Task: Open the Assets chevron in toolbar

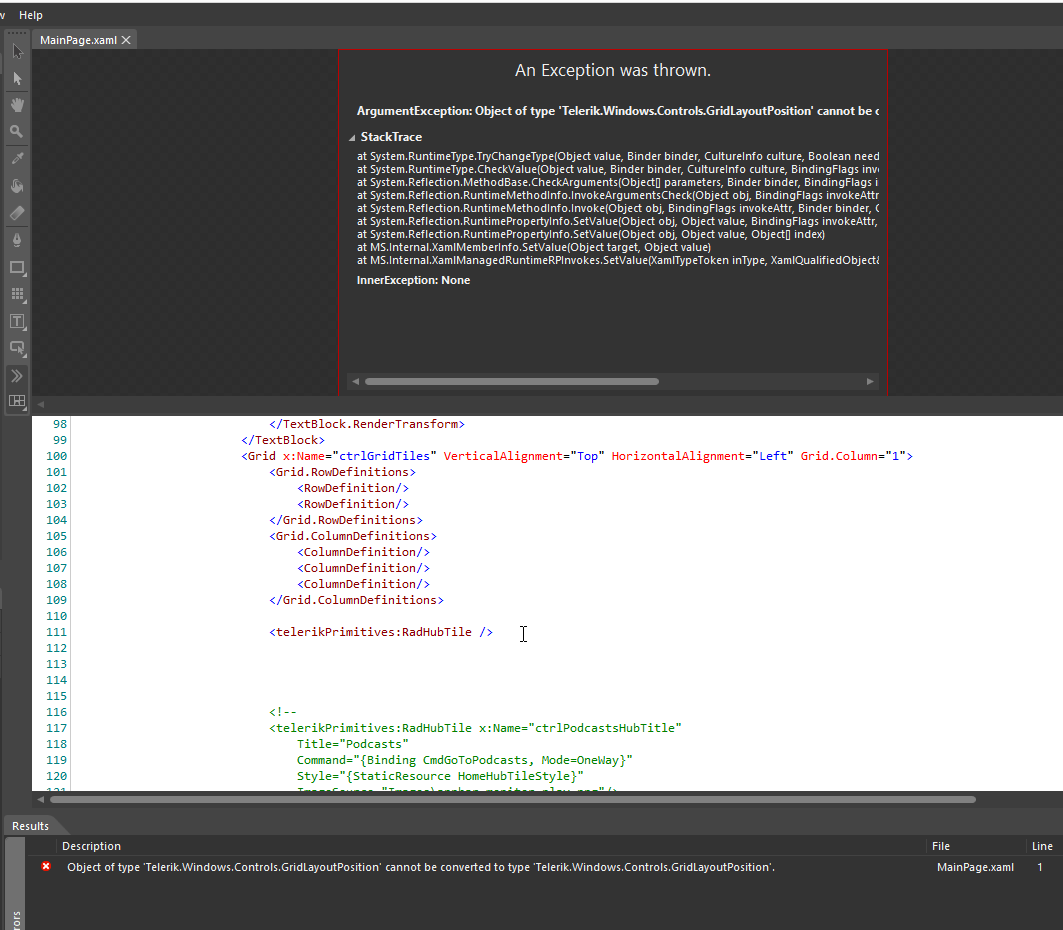Action: click(x=17, y=376)
